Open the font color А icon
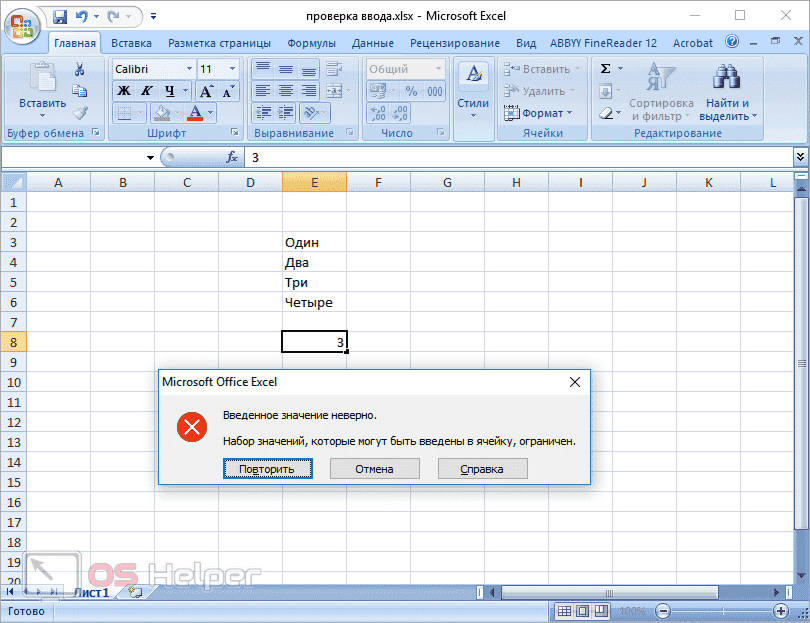 (x=195, y=112)
